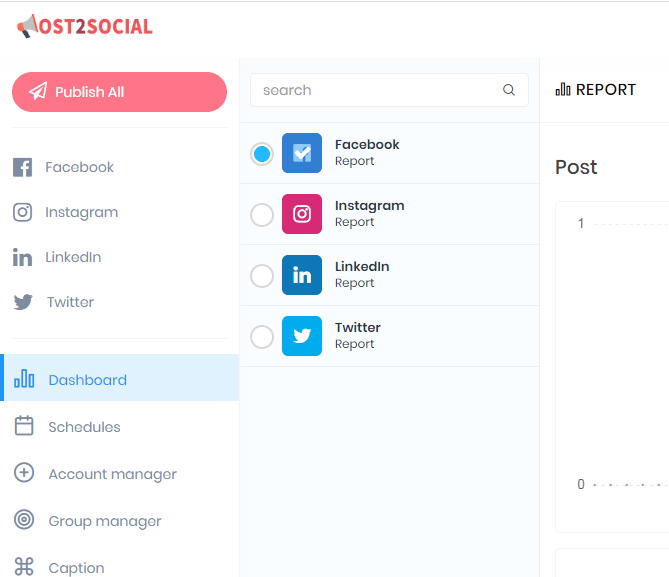Click the pink Instagram report tile icon
This screenshot has width=669, height=577.
(x=302, y=214)
